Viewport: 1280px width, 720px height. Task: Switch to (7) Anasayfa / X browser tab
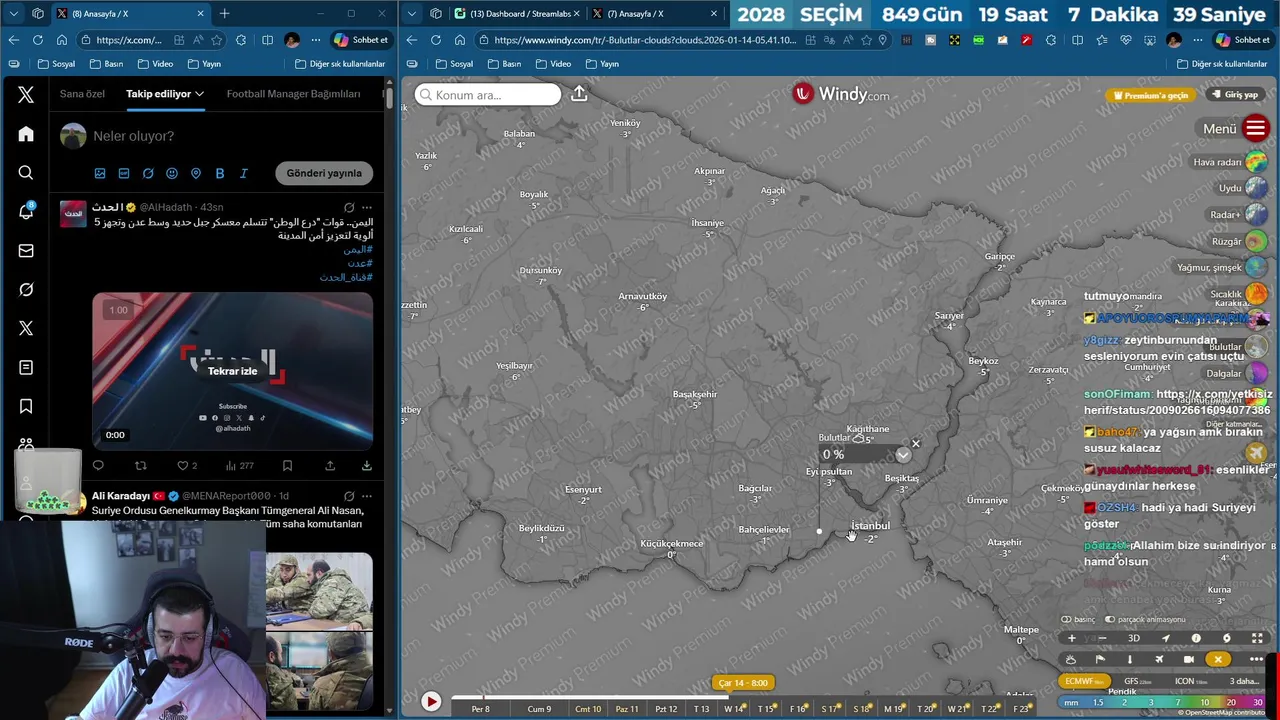pyautogui.click(x=653, y=14)
